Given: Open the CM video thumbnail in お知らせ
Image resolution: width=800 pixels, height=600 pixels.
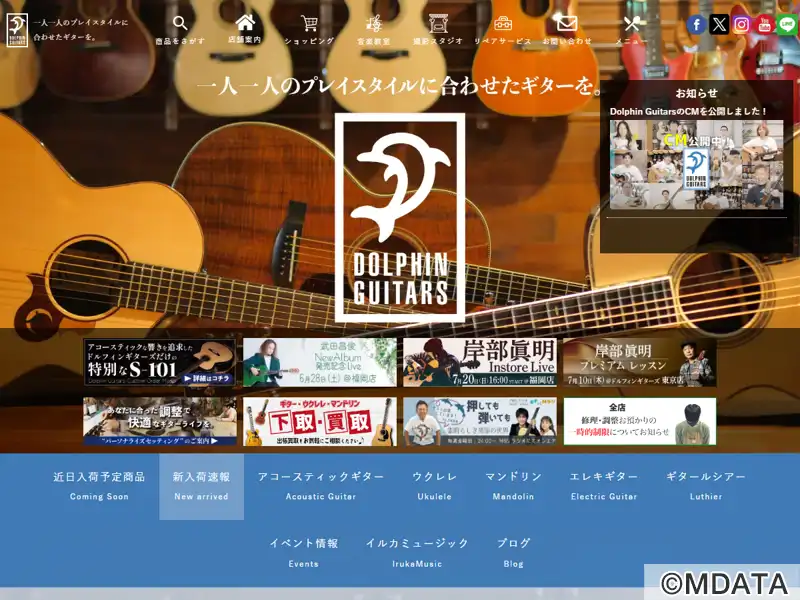Looking at the screenshot, I should click(x=696, y=164).
